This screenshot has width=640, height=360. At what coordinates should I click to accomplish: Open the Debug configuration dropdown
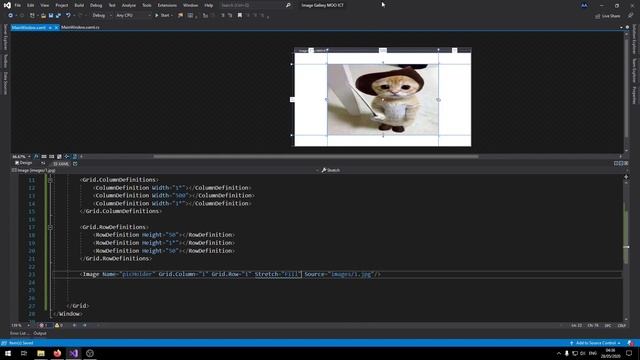[101, 16]
